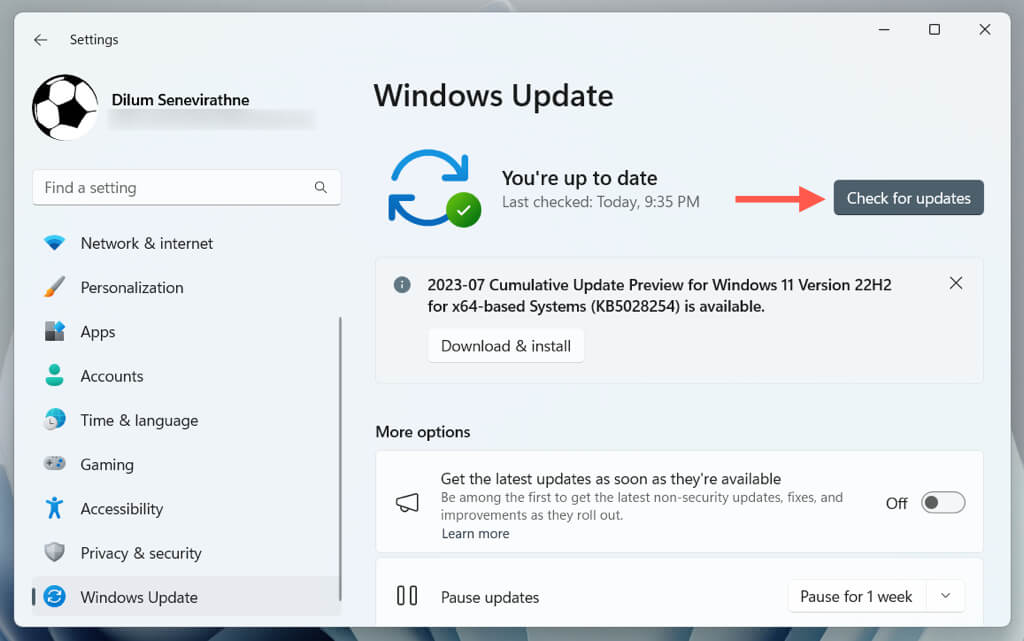1024x641 pixels.
Task: Open Personalization settings
Action: 132,288
